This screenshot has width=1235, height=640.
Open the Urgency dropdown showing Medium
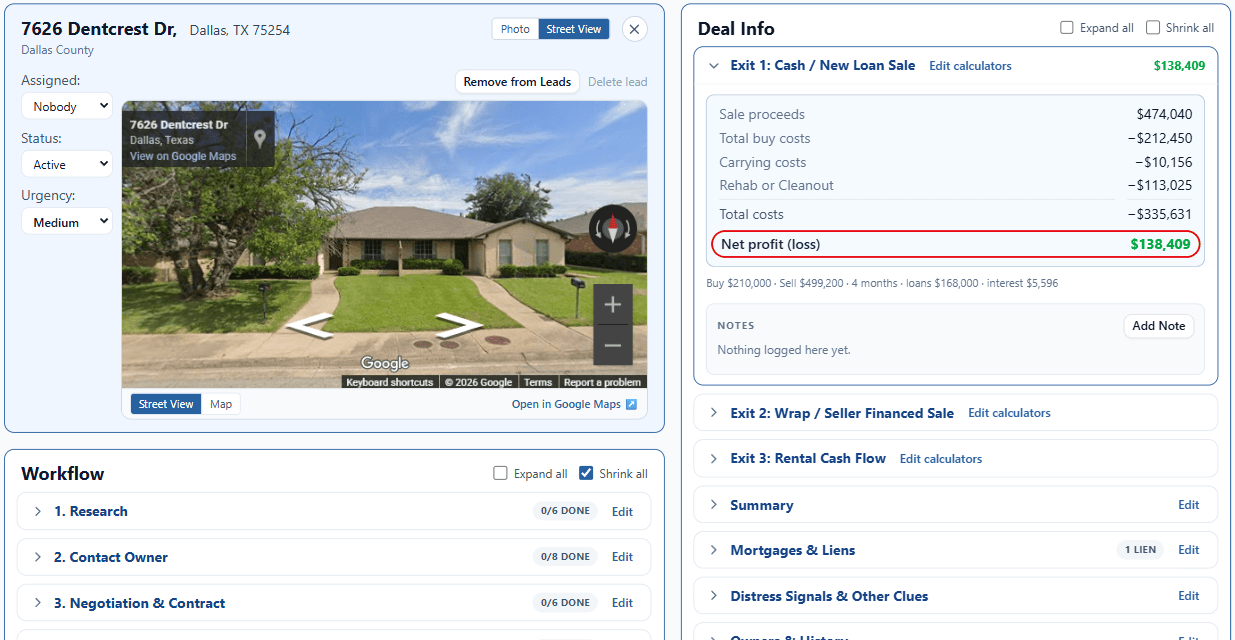coord(67,222)
